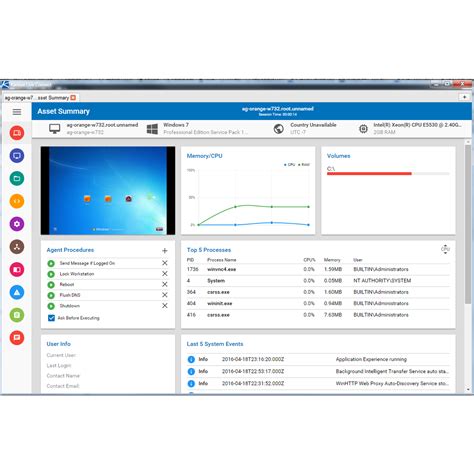Screen dimensions: 474x474
Task: Click the User column header
Action: [358, 260]
